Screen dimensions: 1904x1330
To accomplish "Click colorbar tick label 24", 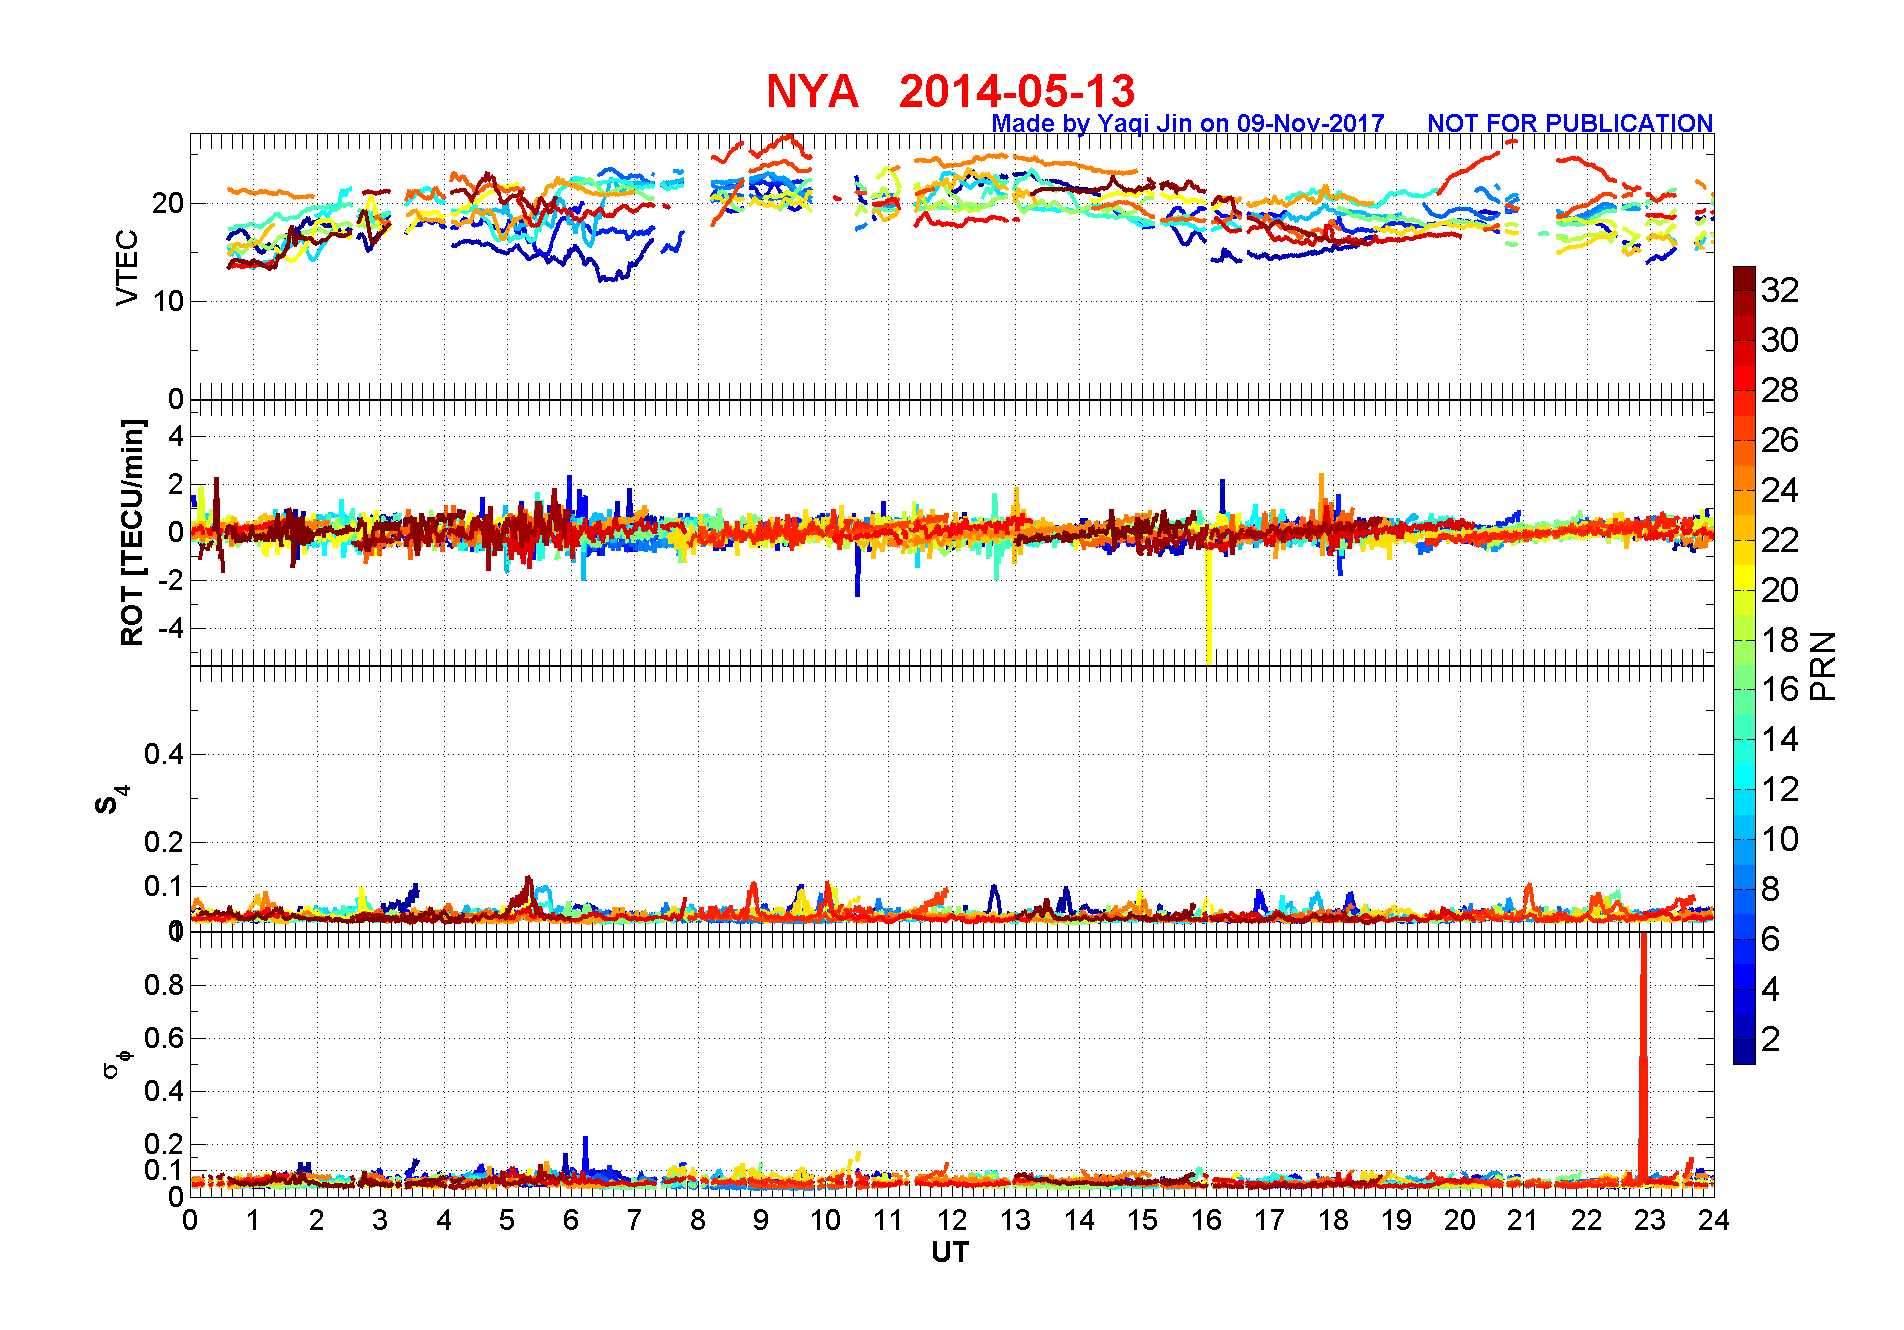I will (1780, 490).
